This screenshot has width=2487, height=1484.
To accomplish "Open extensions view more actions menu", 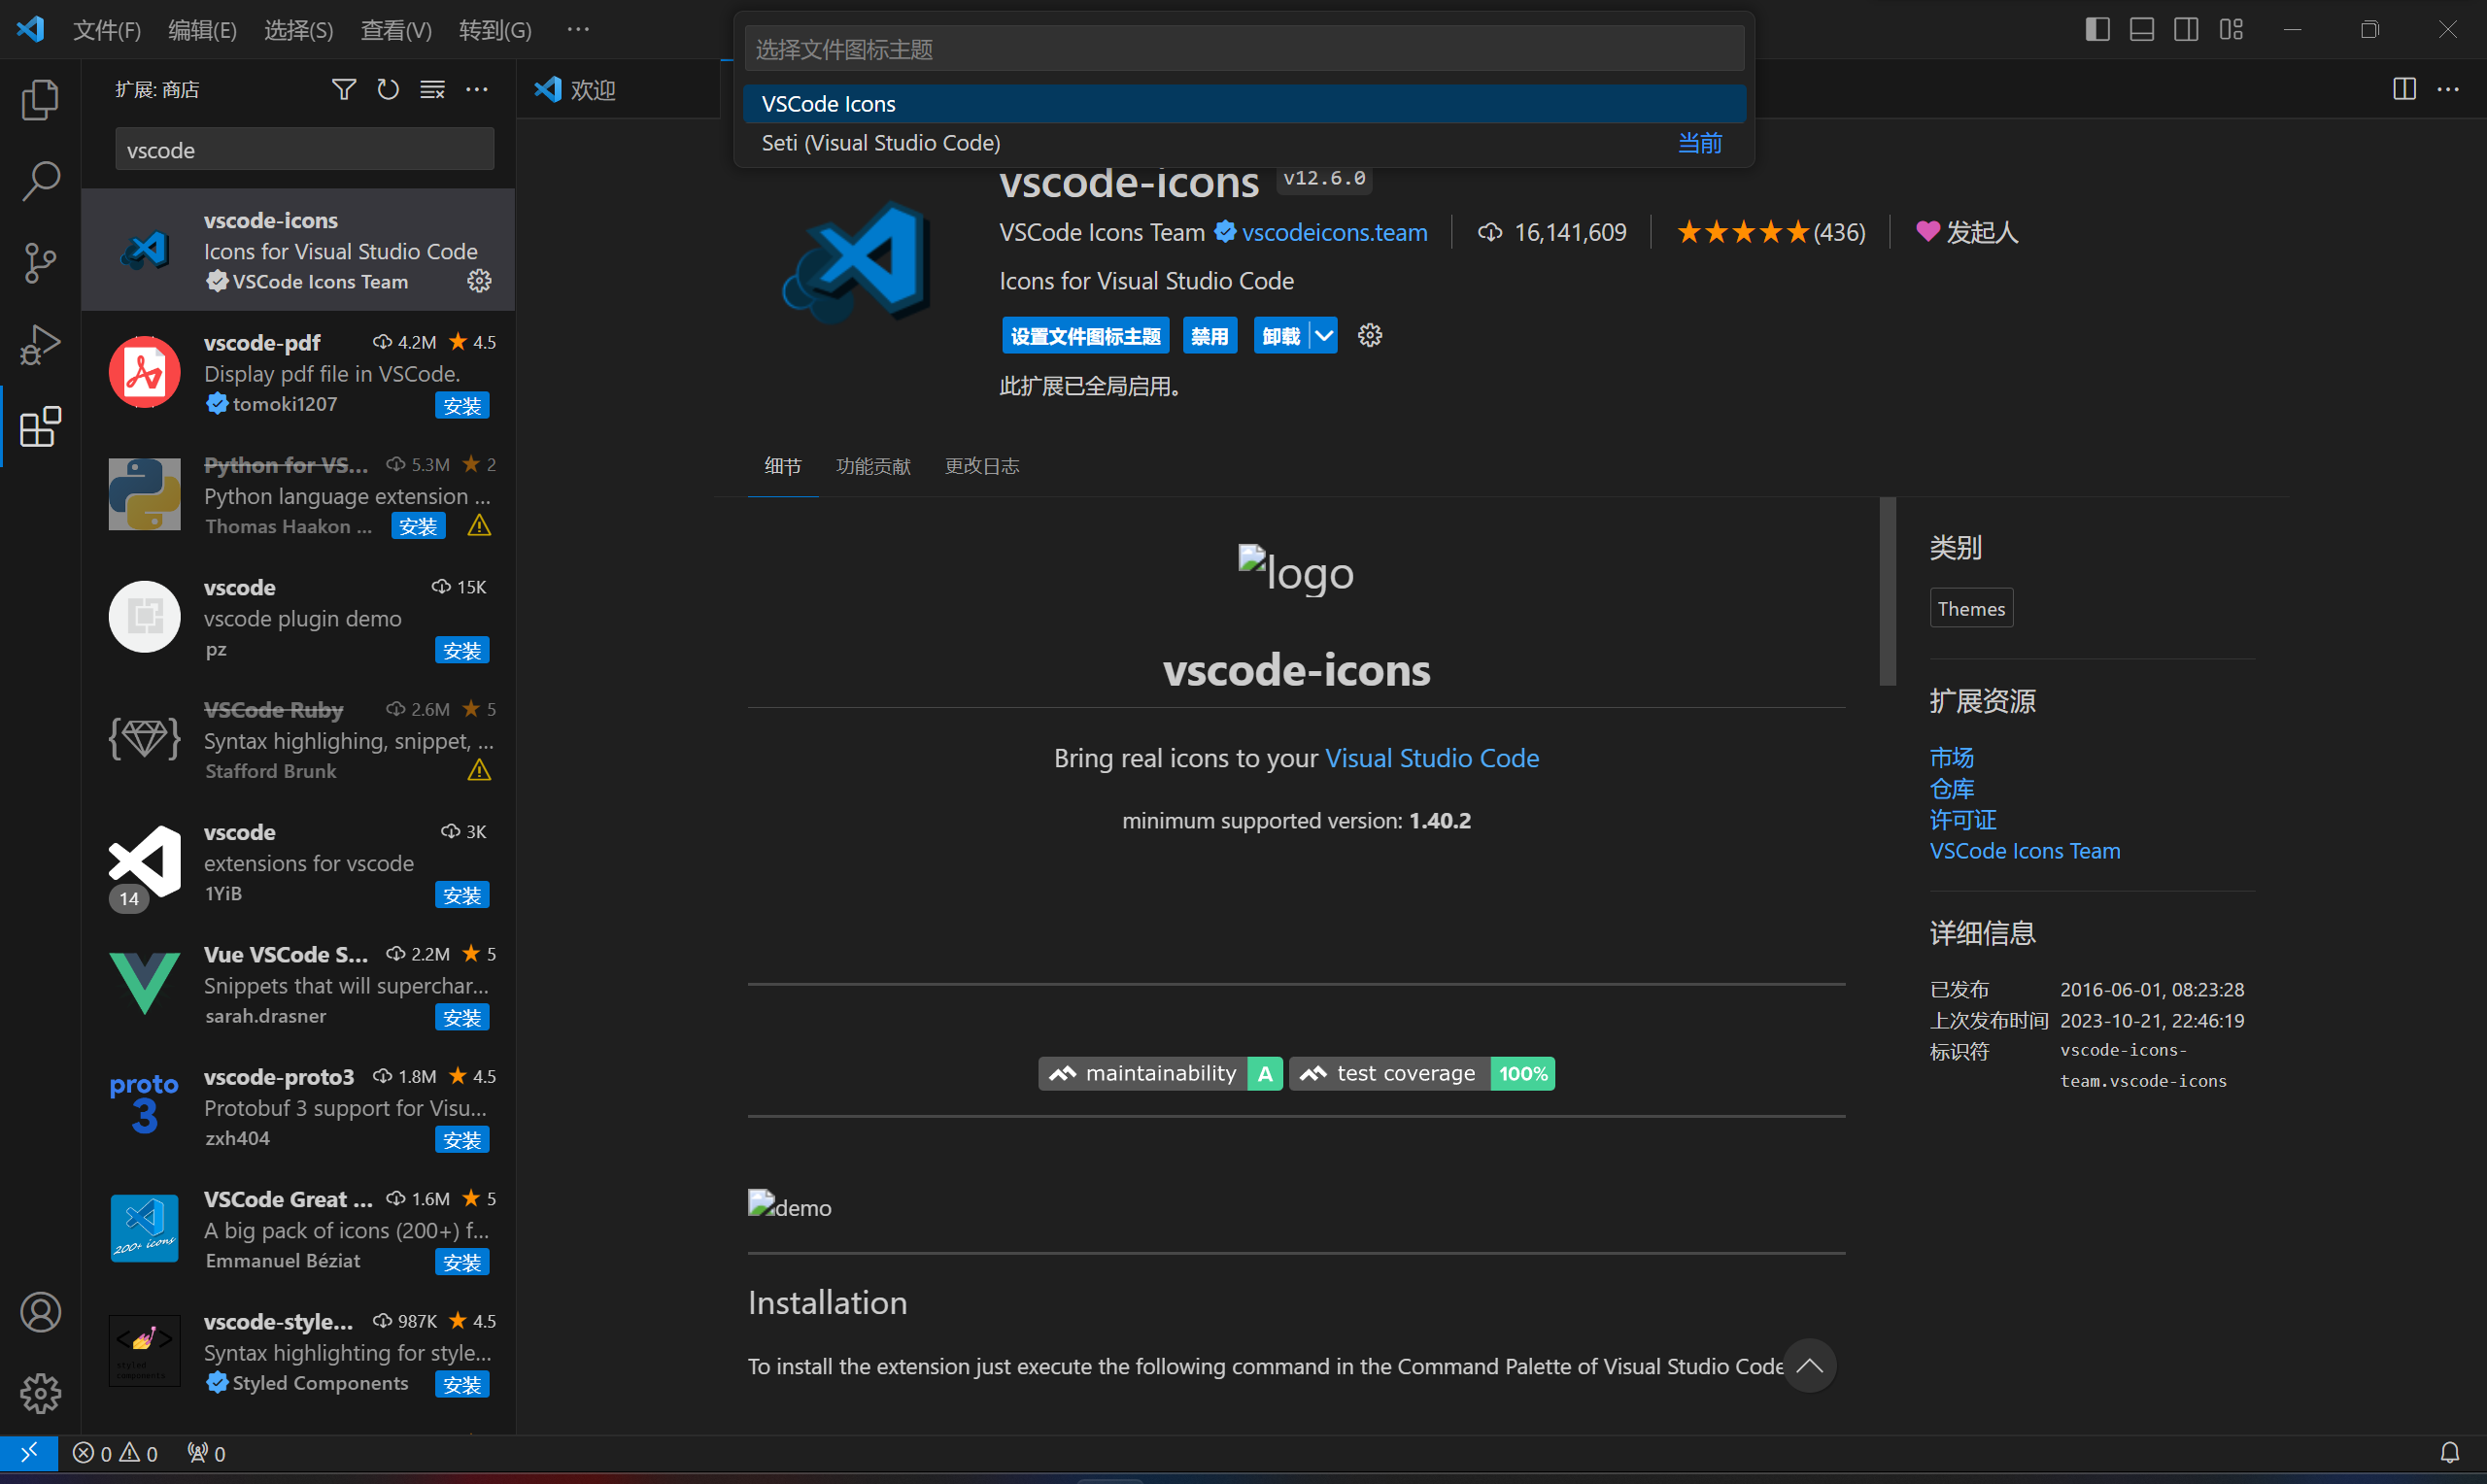I will (x=477, y=90).
